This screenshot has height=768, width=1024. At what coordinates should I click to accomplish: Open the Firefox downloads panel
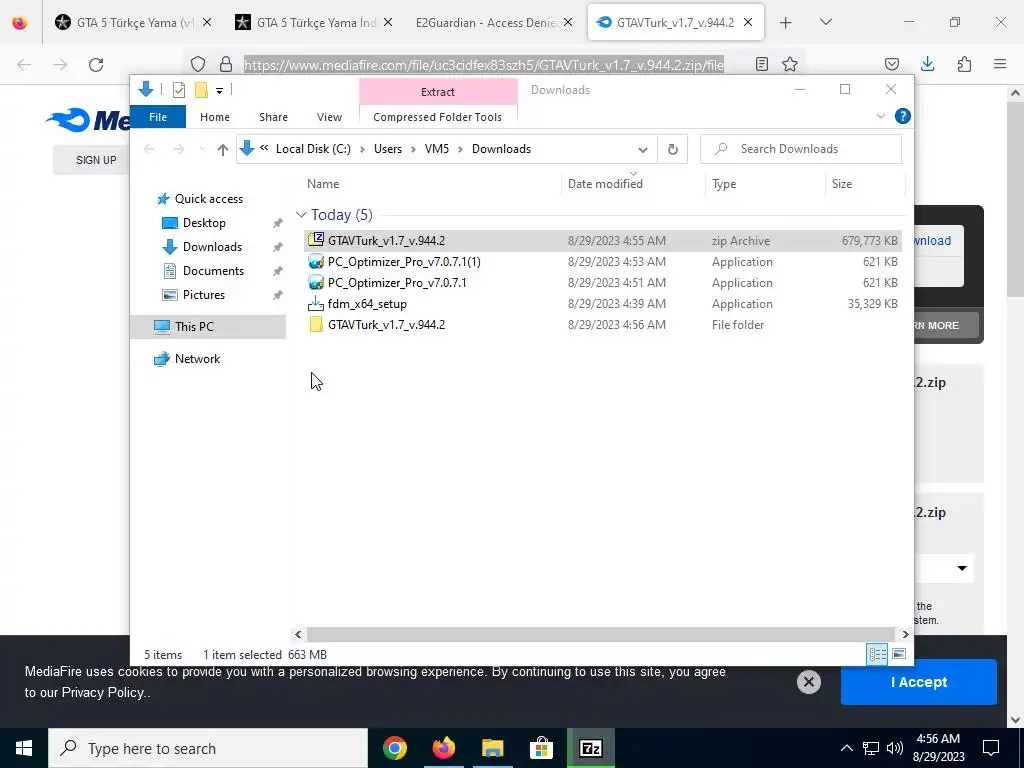(x=928, y=64)
